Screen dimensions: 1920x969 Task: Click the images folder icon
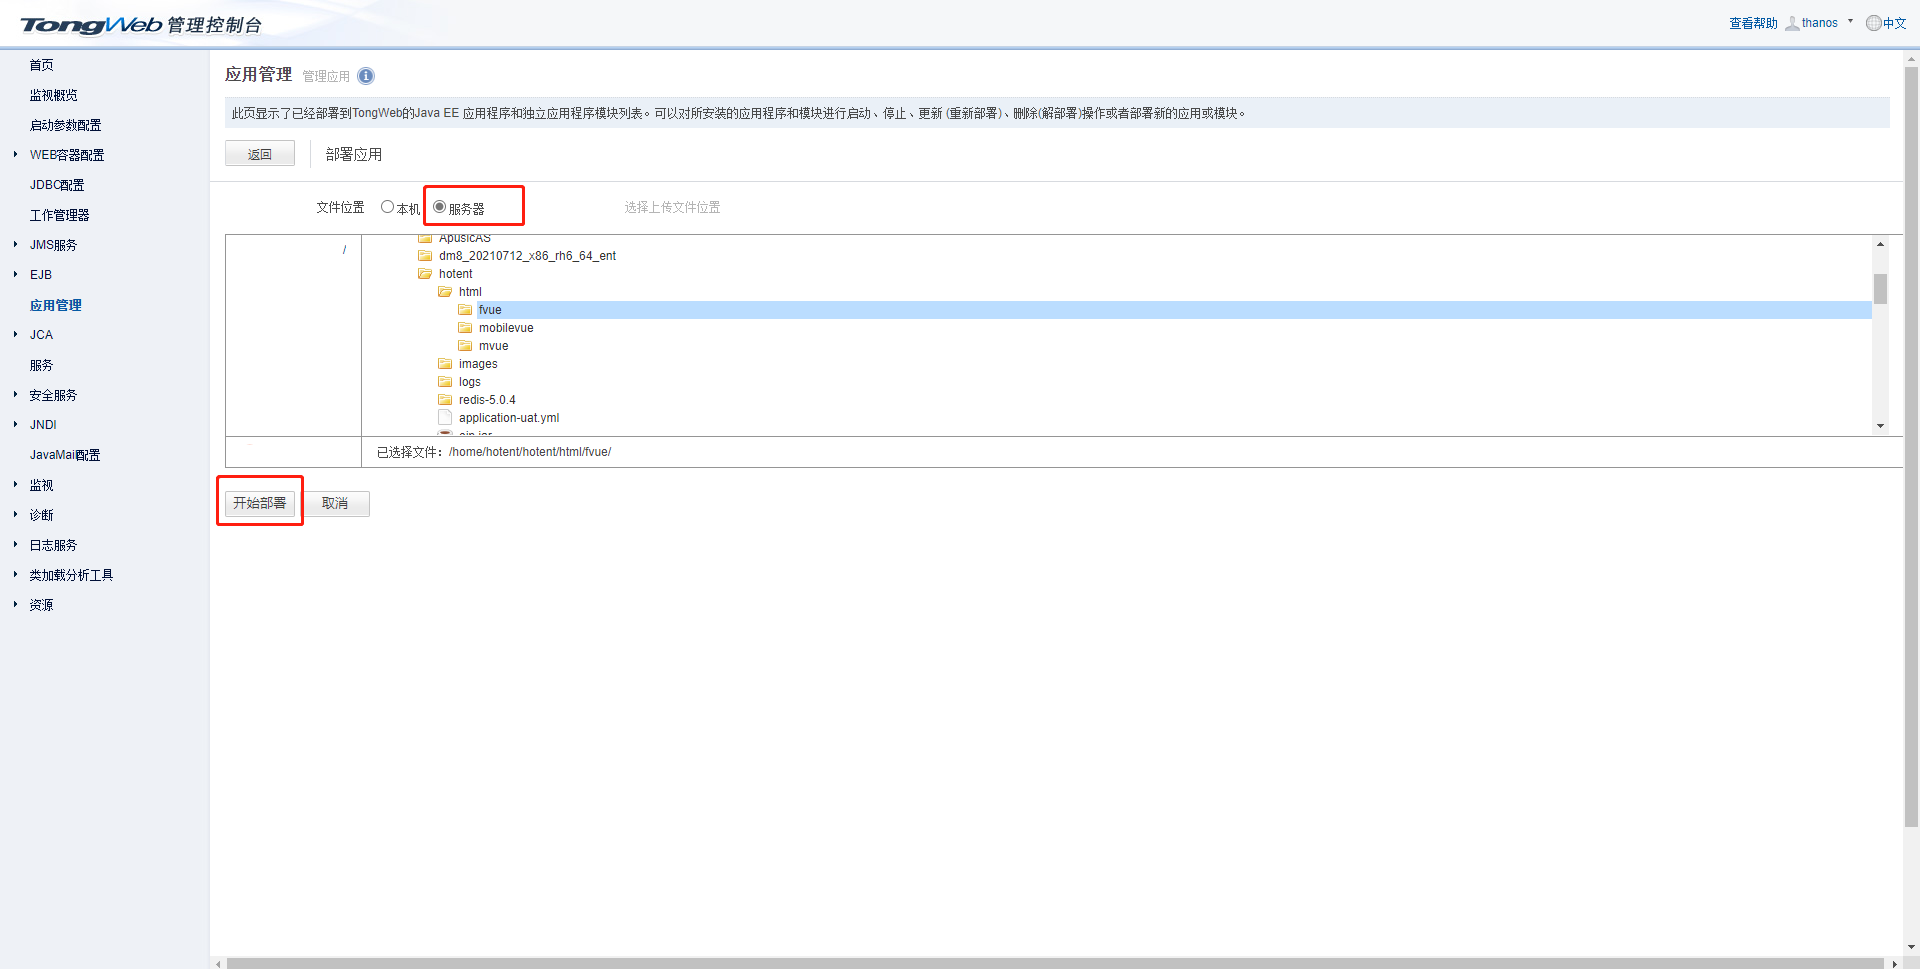445,364
